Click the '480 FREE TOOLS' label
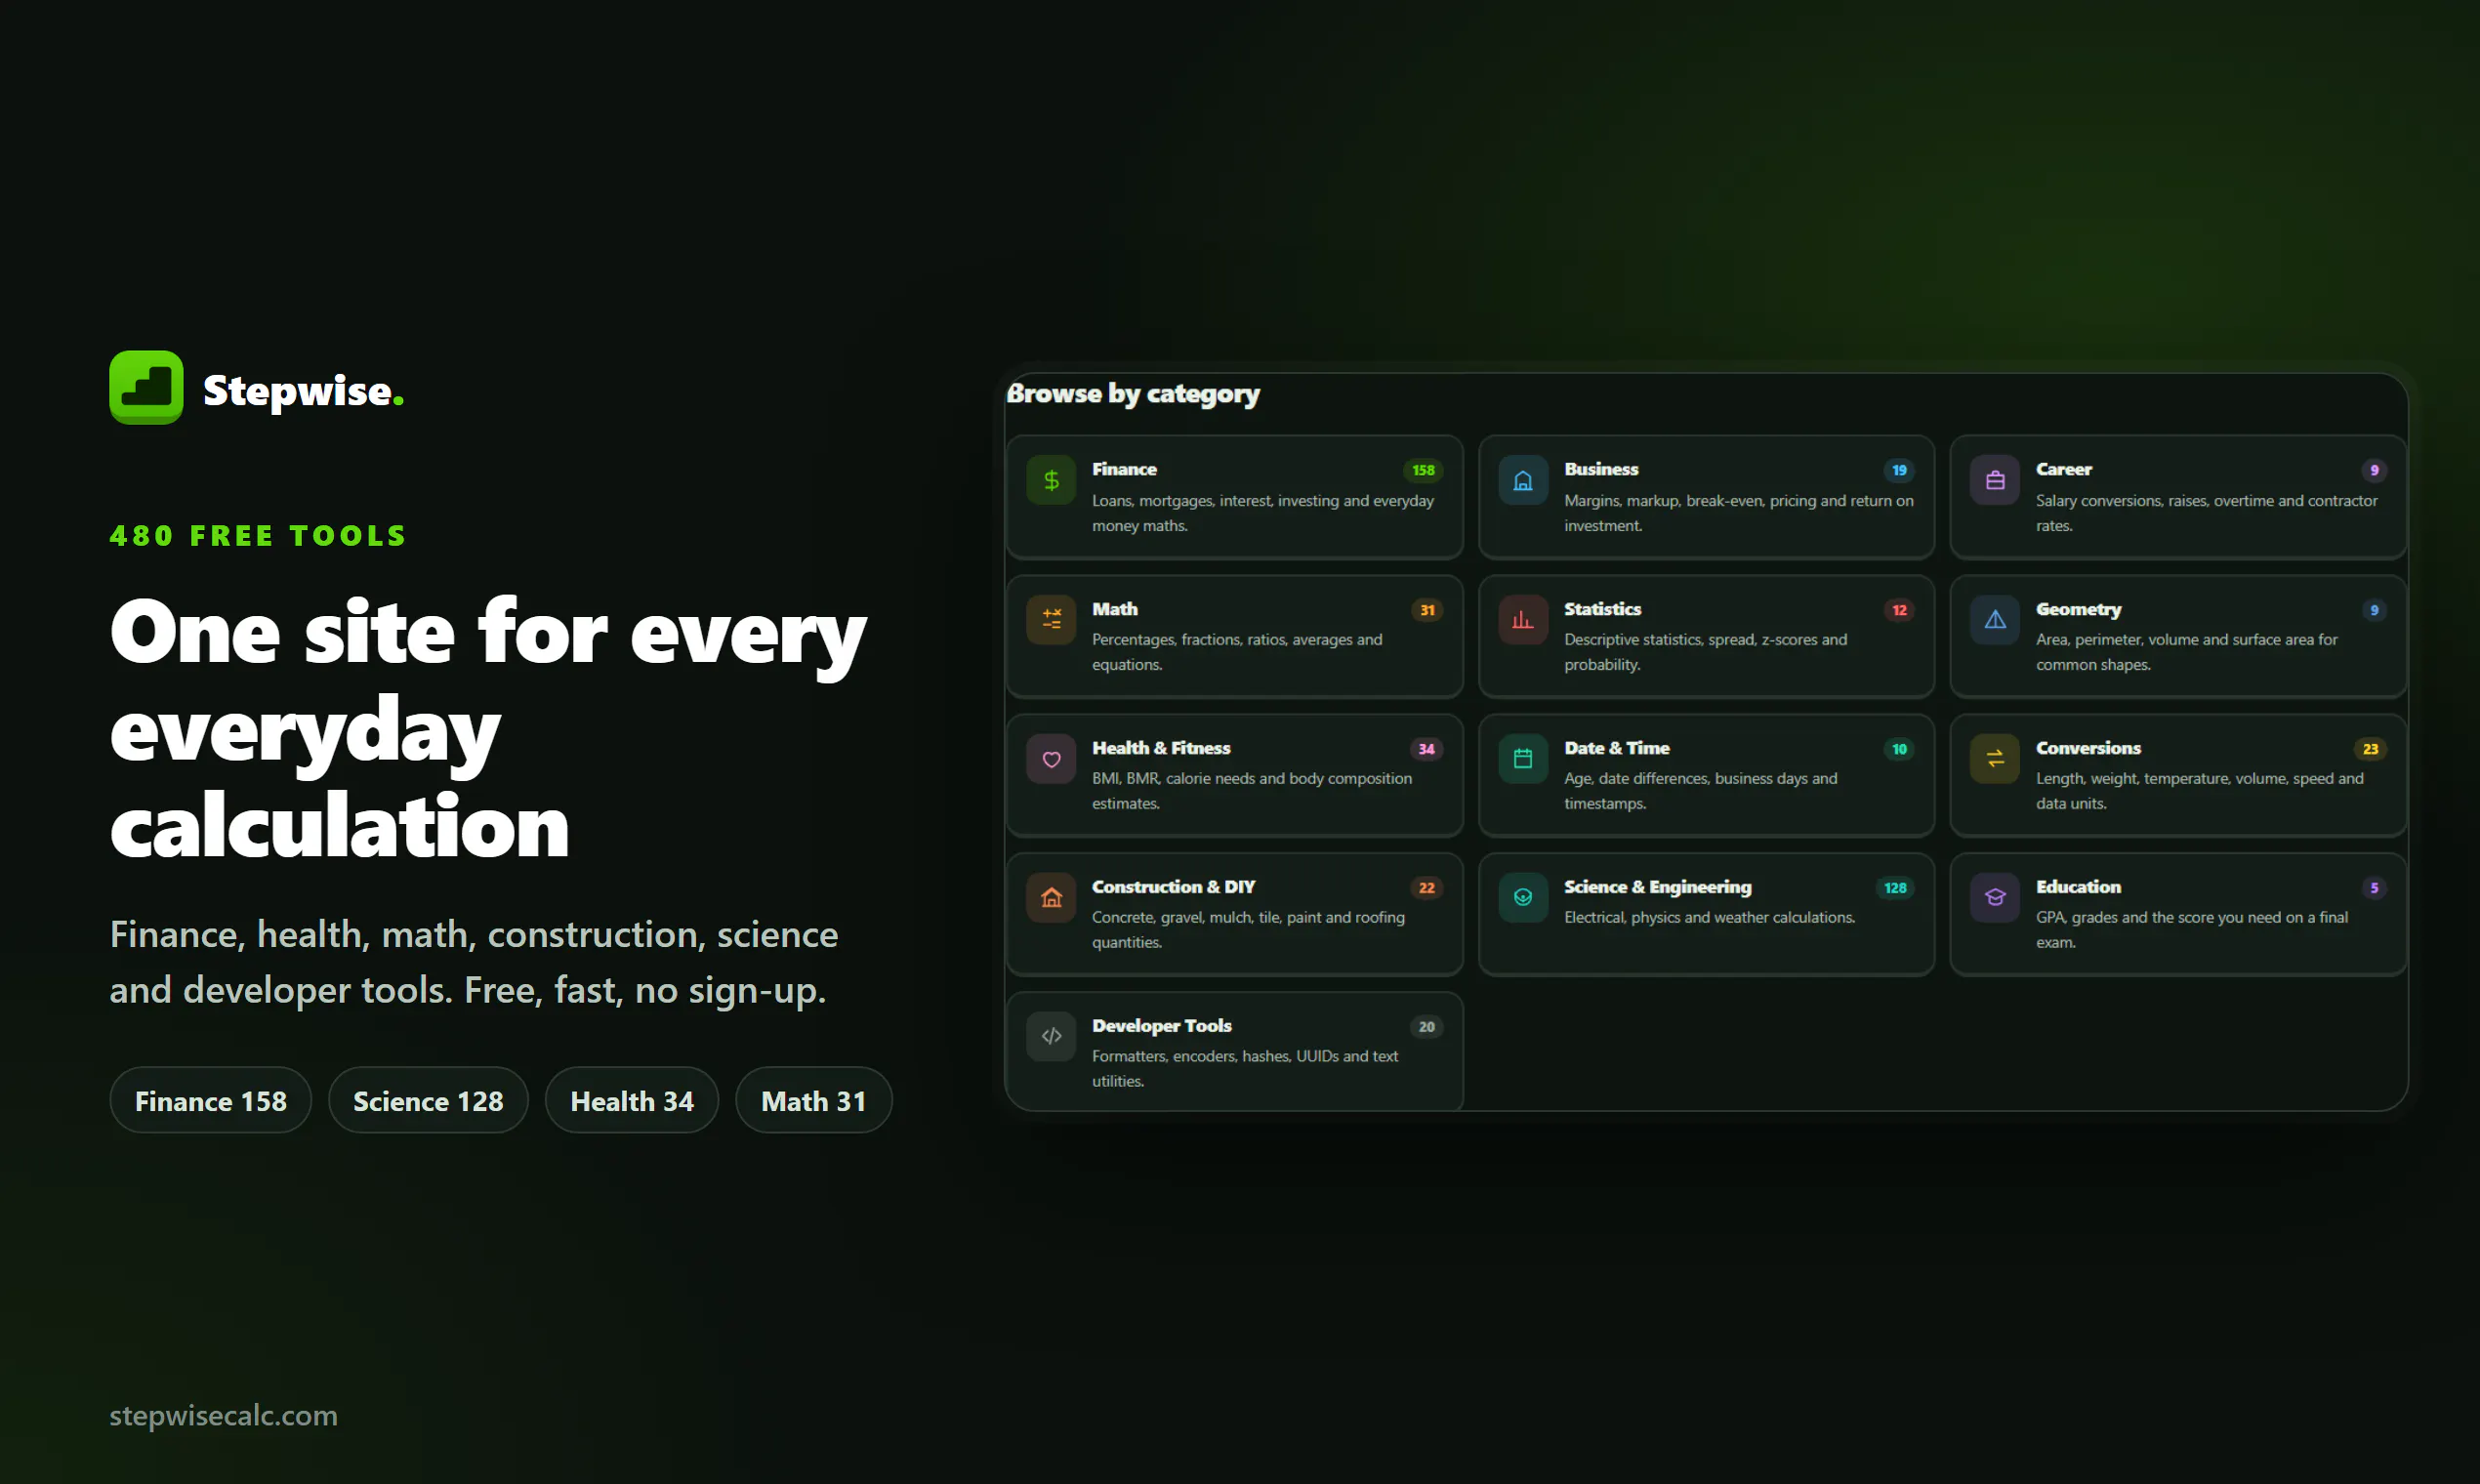 (258, 536)
